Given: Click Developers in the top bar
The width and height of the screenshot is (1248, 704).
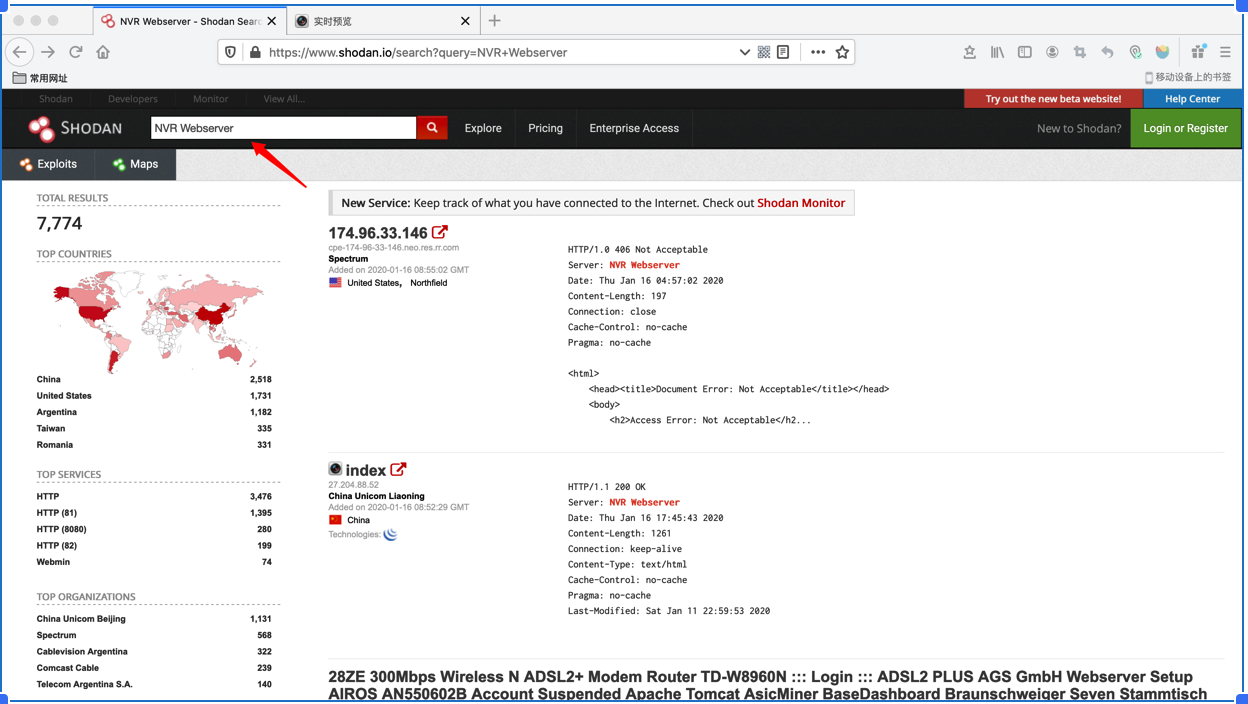Looking at the screenshot, I should pyautogui.click(x=133, y=99).
